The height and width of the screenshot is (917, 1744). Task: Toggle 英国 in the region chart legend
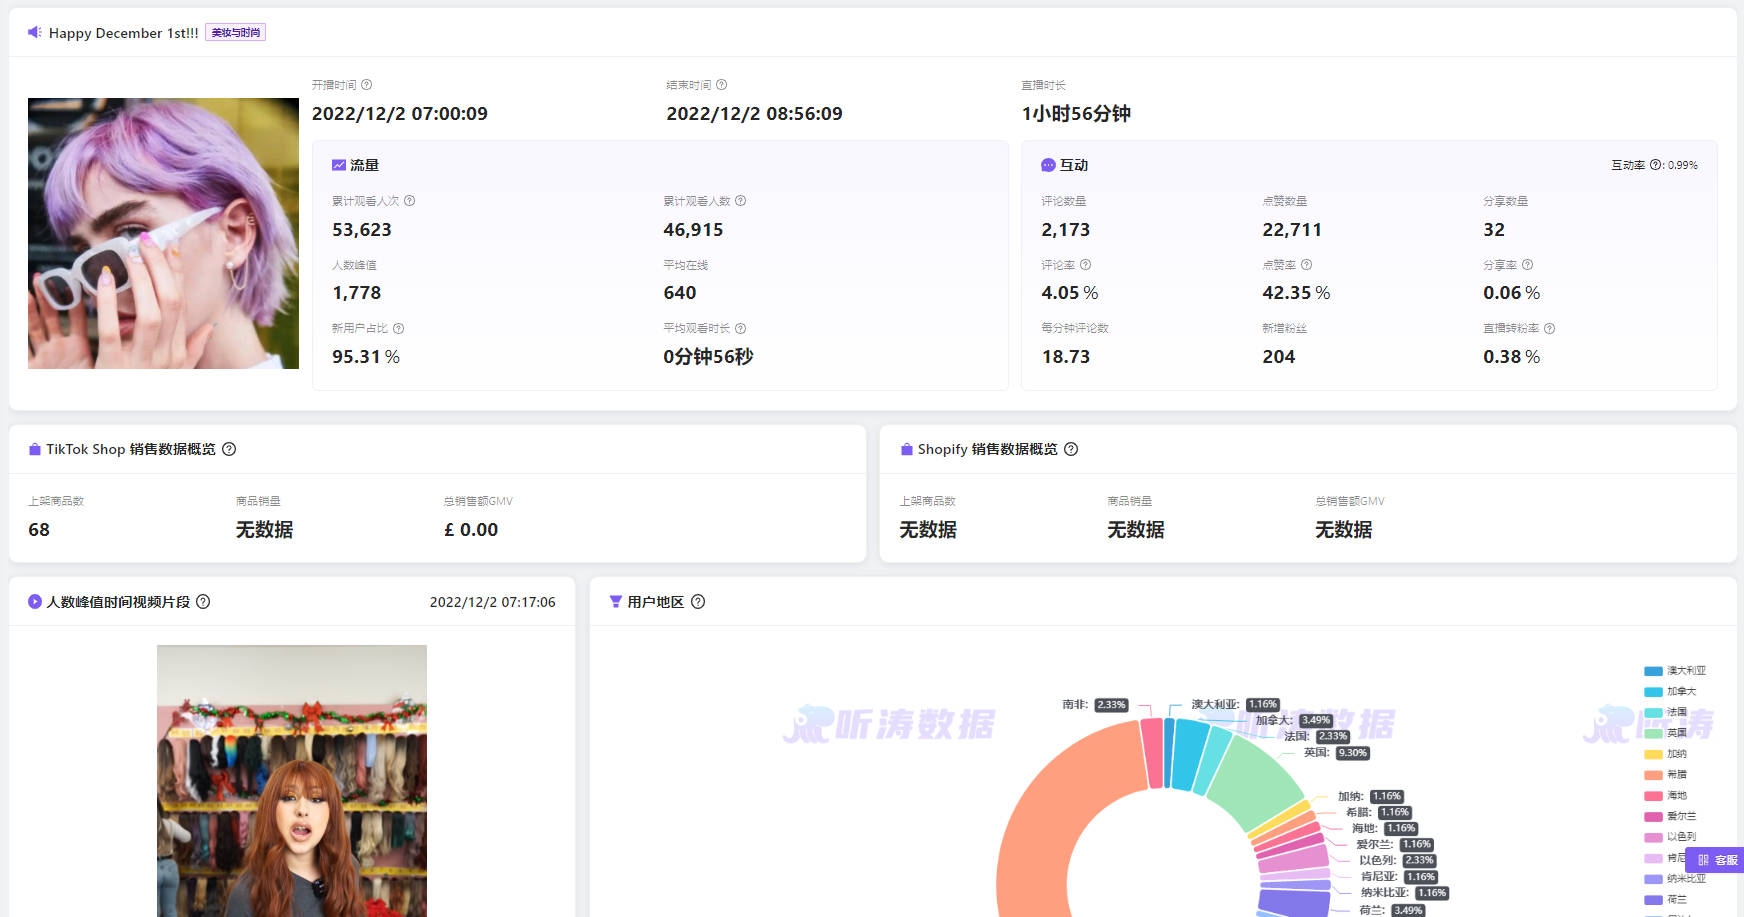(x=1676, y=733)
